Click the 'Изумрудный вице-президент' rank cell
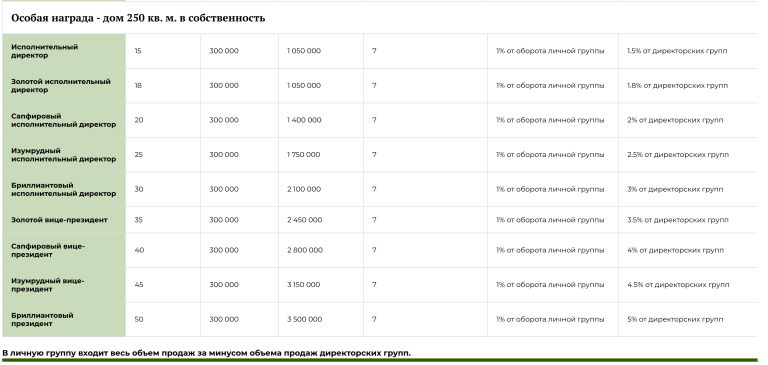 [x=64, y=285]
